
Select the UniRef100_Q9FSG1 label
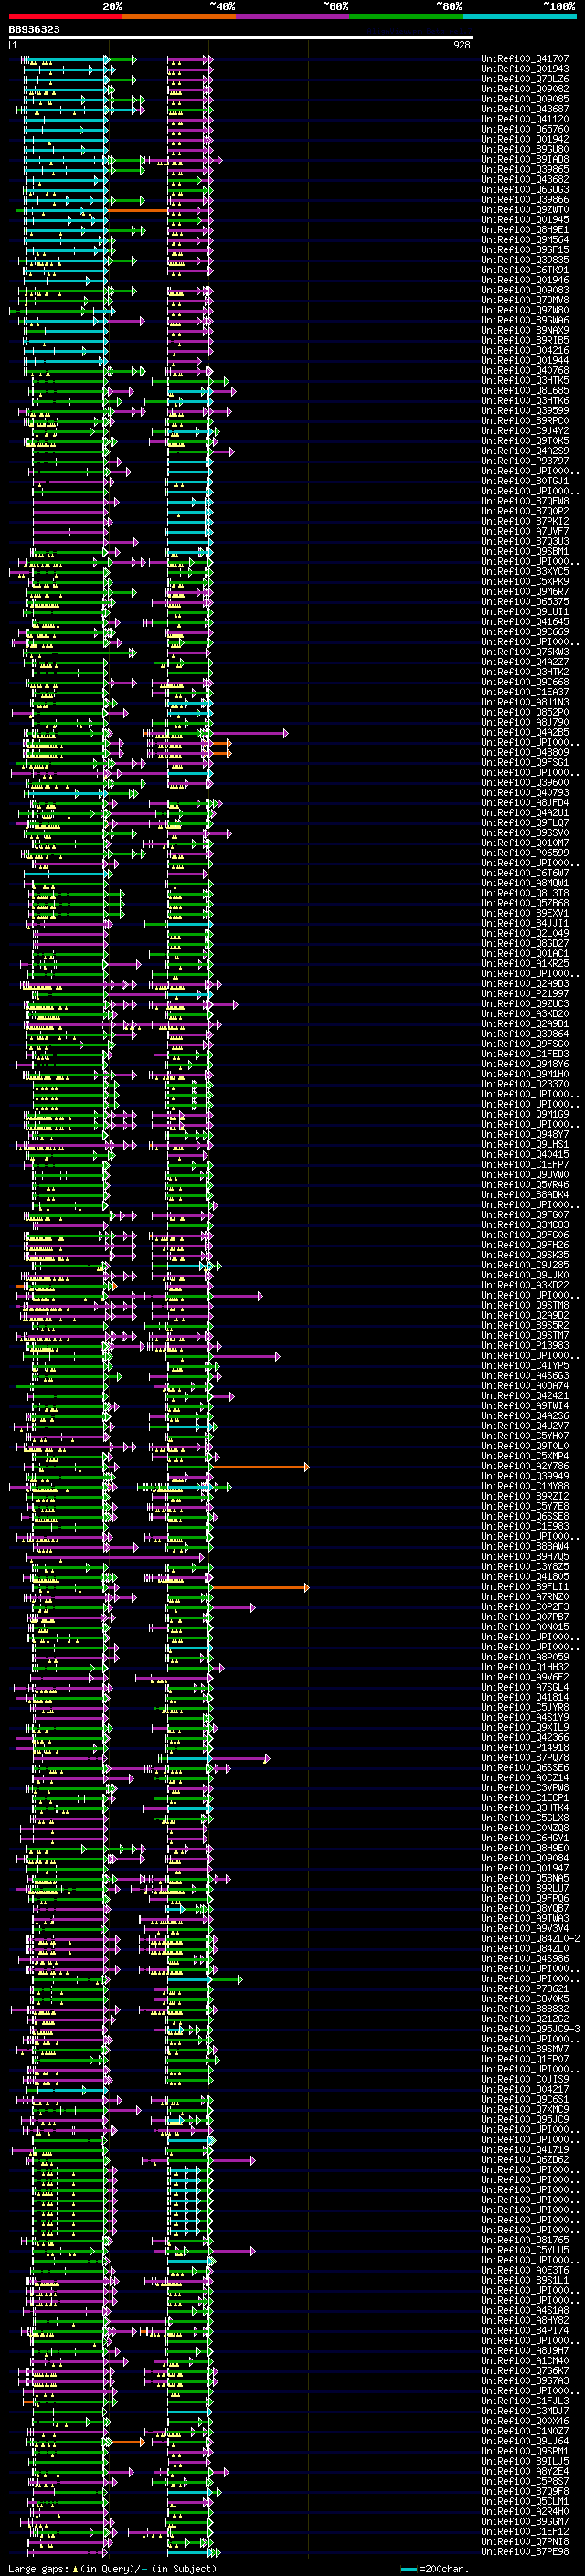tap(525, 762)
